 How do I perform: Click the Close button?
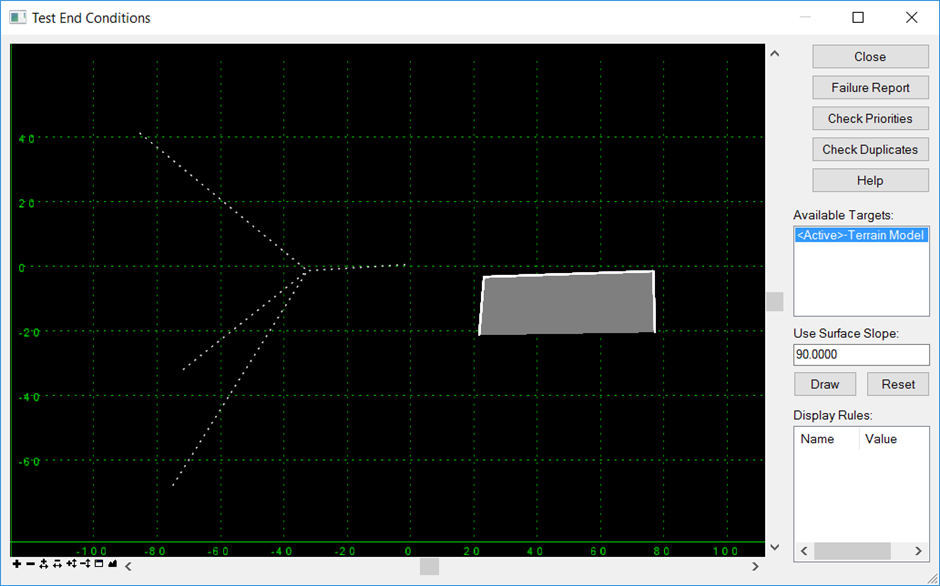(x=870, y=56)
